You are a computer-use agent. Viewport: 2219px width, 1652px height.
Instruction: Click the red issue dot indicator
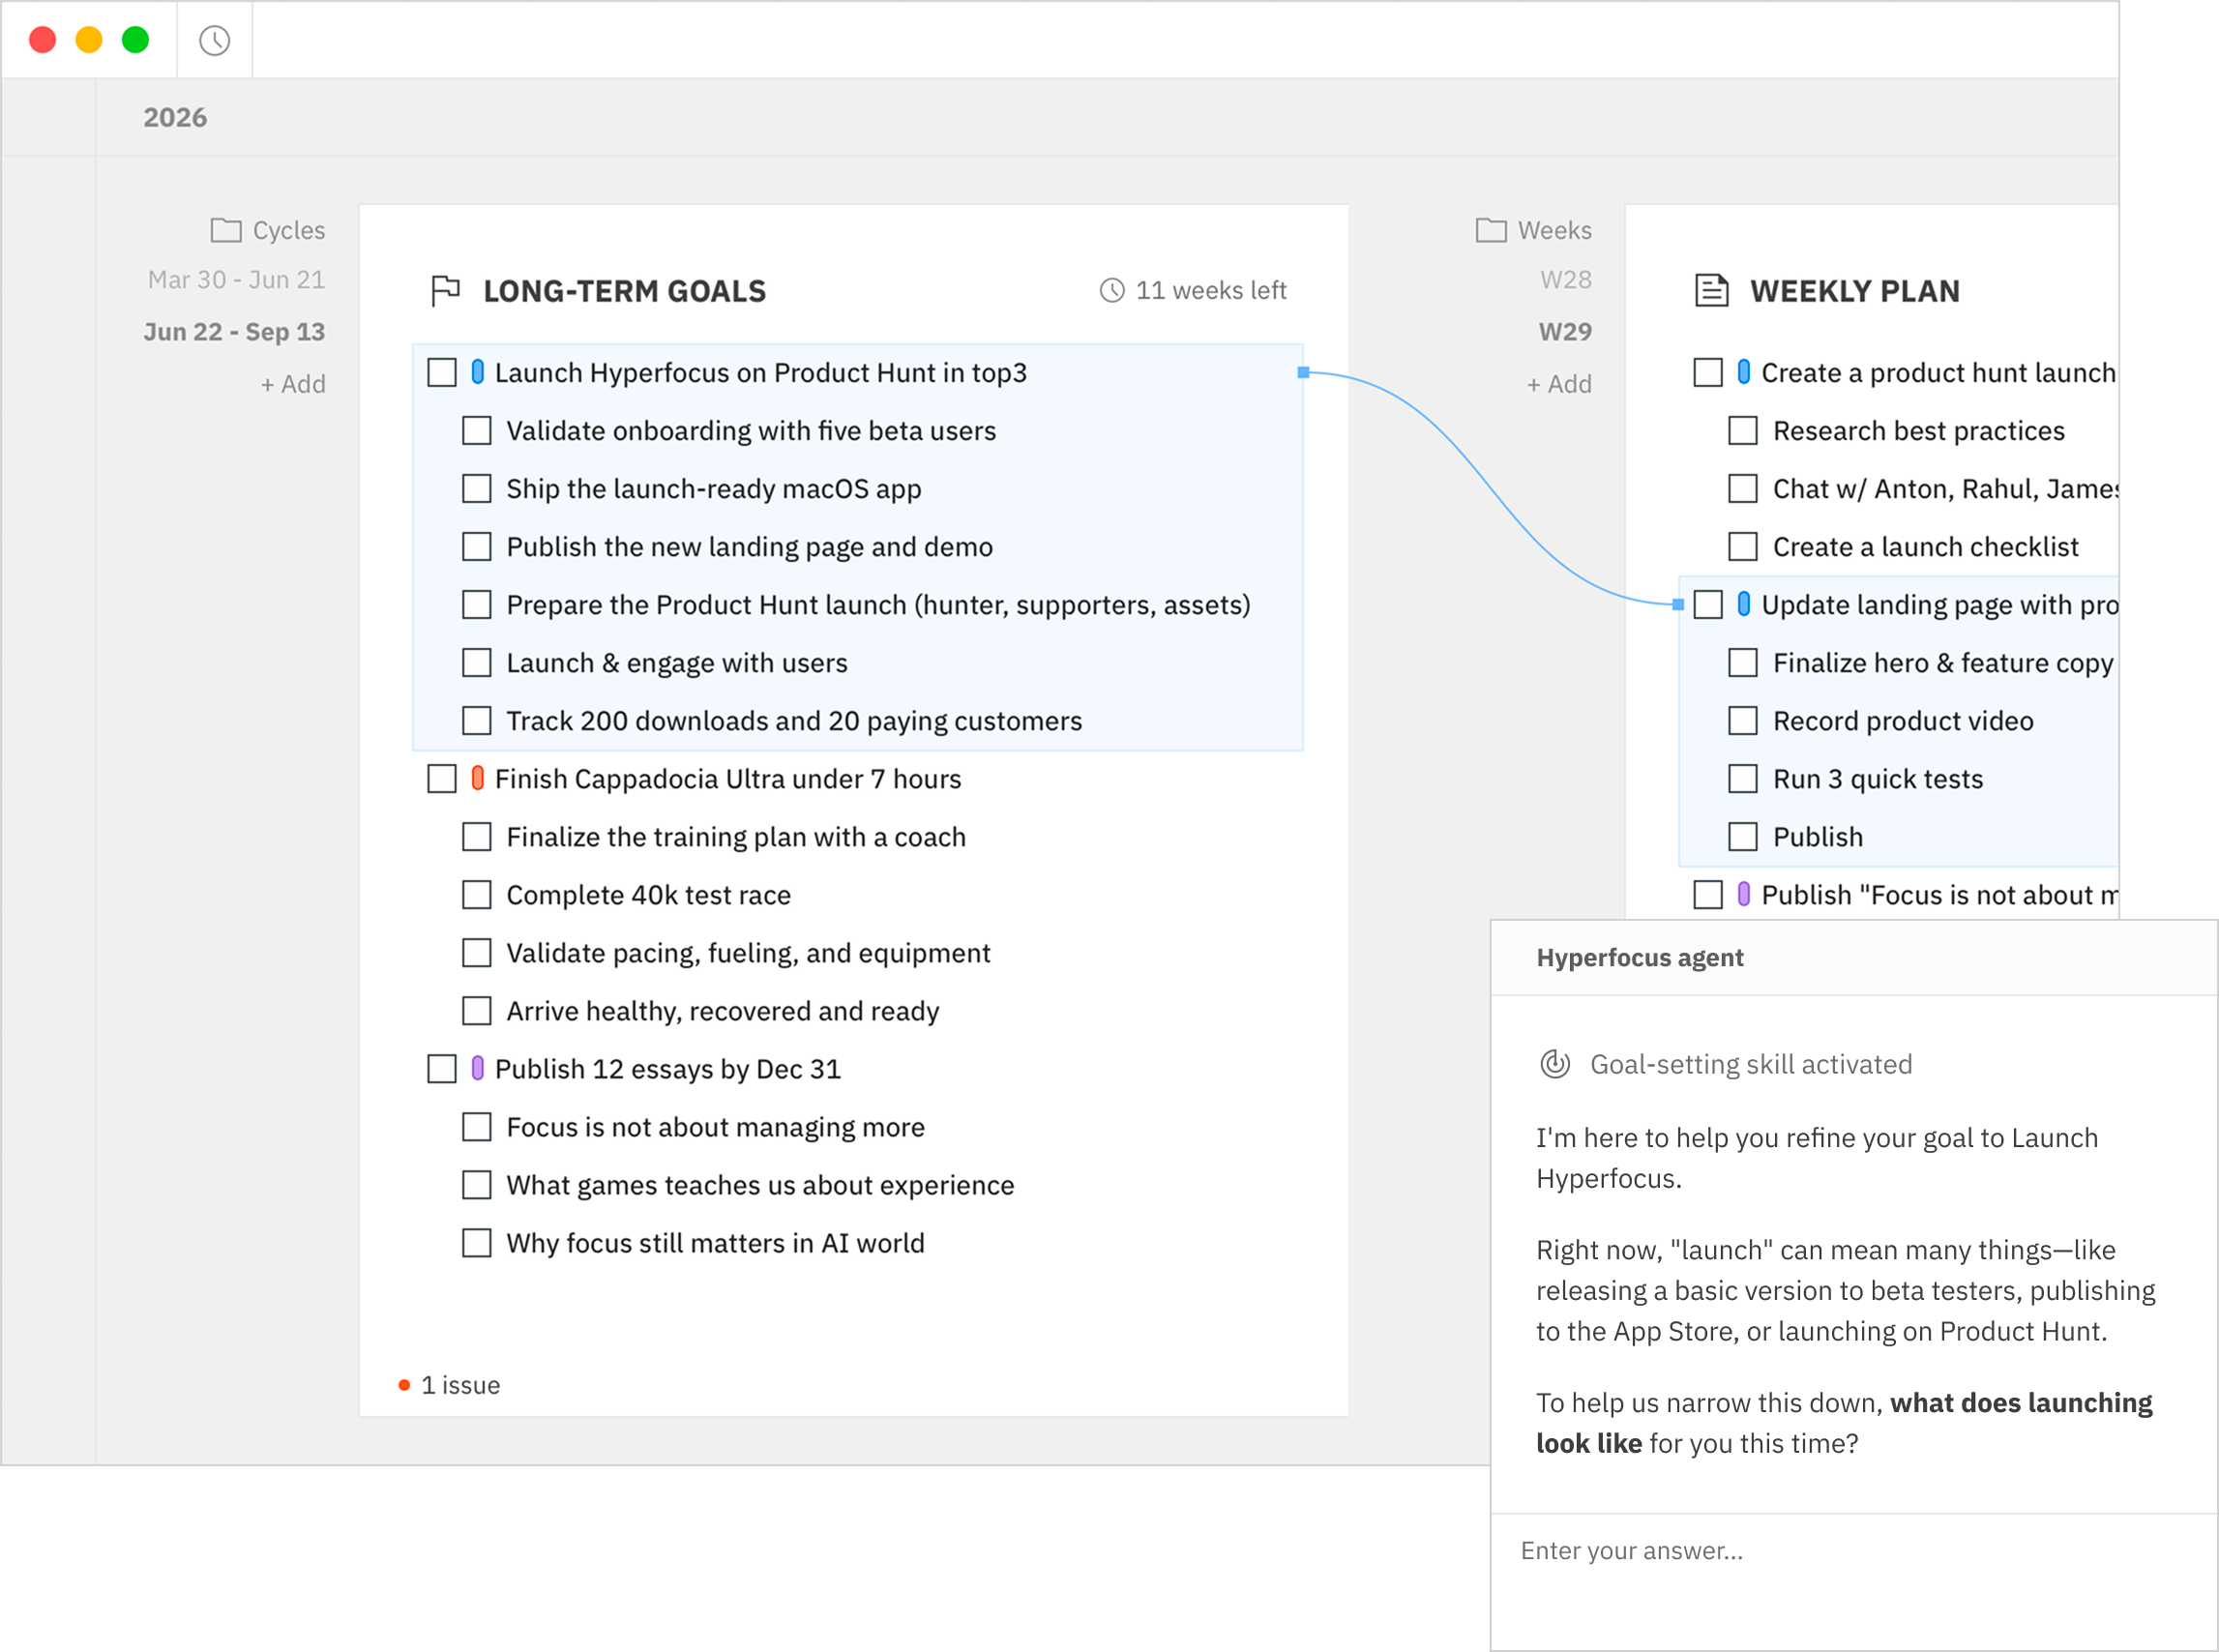coord(404,1385)
